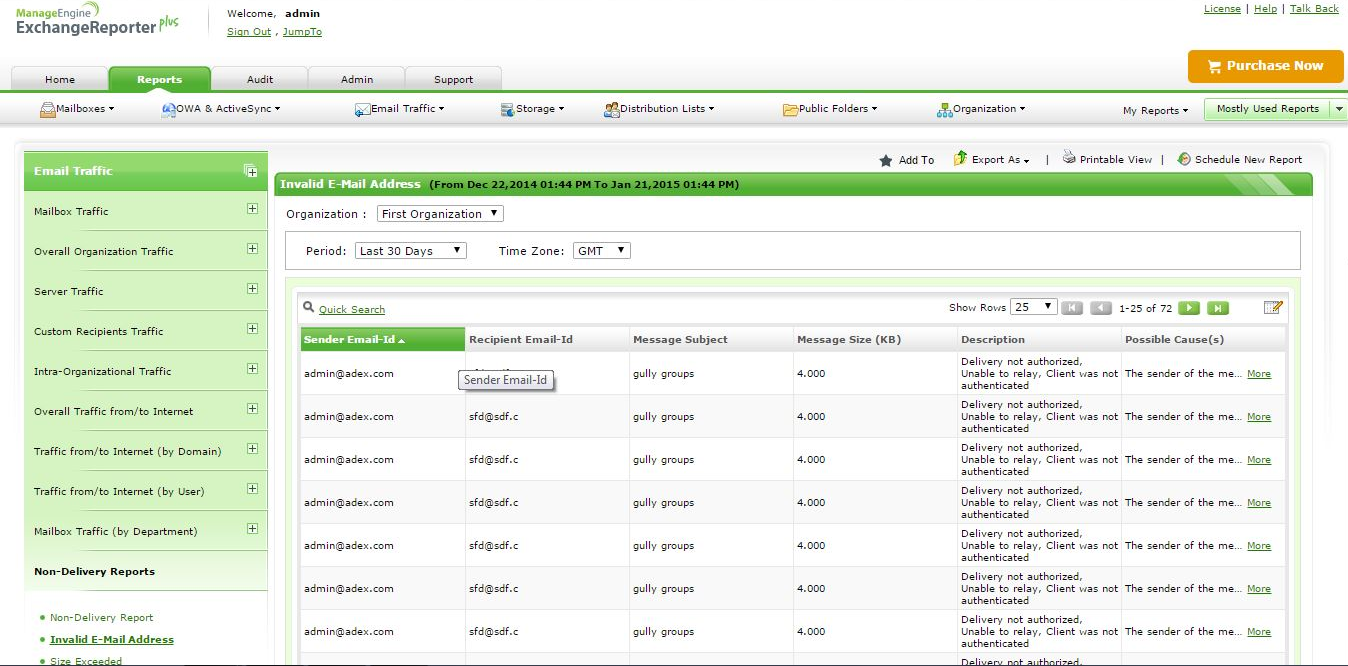Expand the Mailbox Traffic section
1348x666 pixels.
[x=252, y=209]
